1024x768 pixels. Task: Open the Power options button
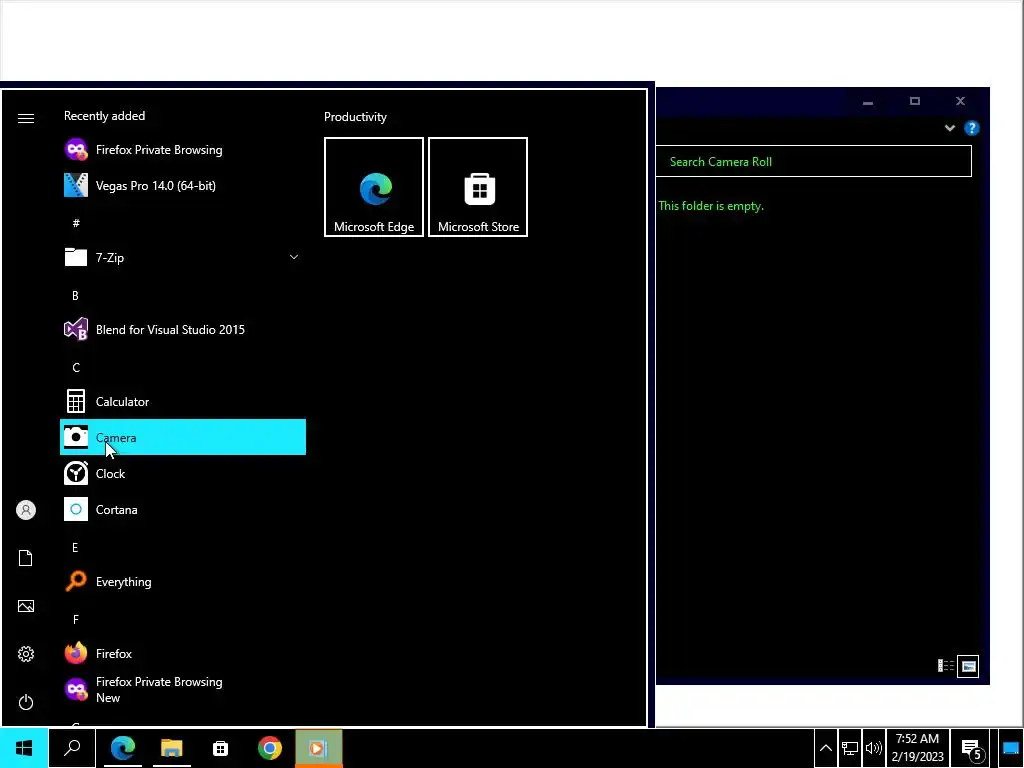tap(25, 702)
